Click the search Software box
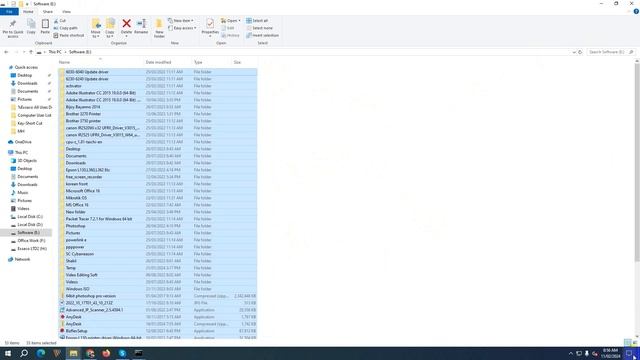 (x=611, y=52)
